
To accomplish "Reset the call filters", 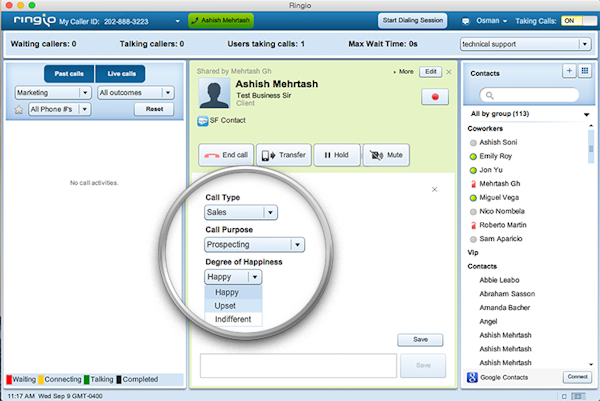I will point(154,109).
